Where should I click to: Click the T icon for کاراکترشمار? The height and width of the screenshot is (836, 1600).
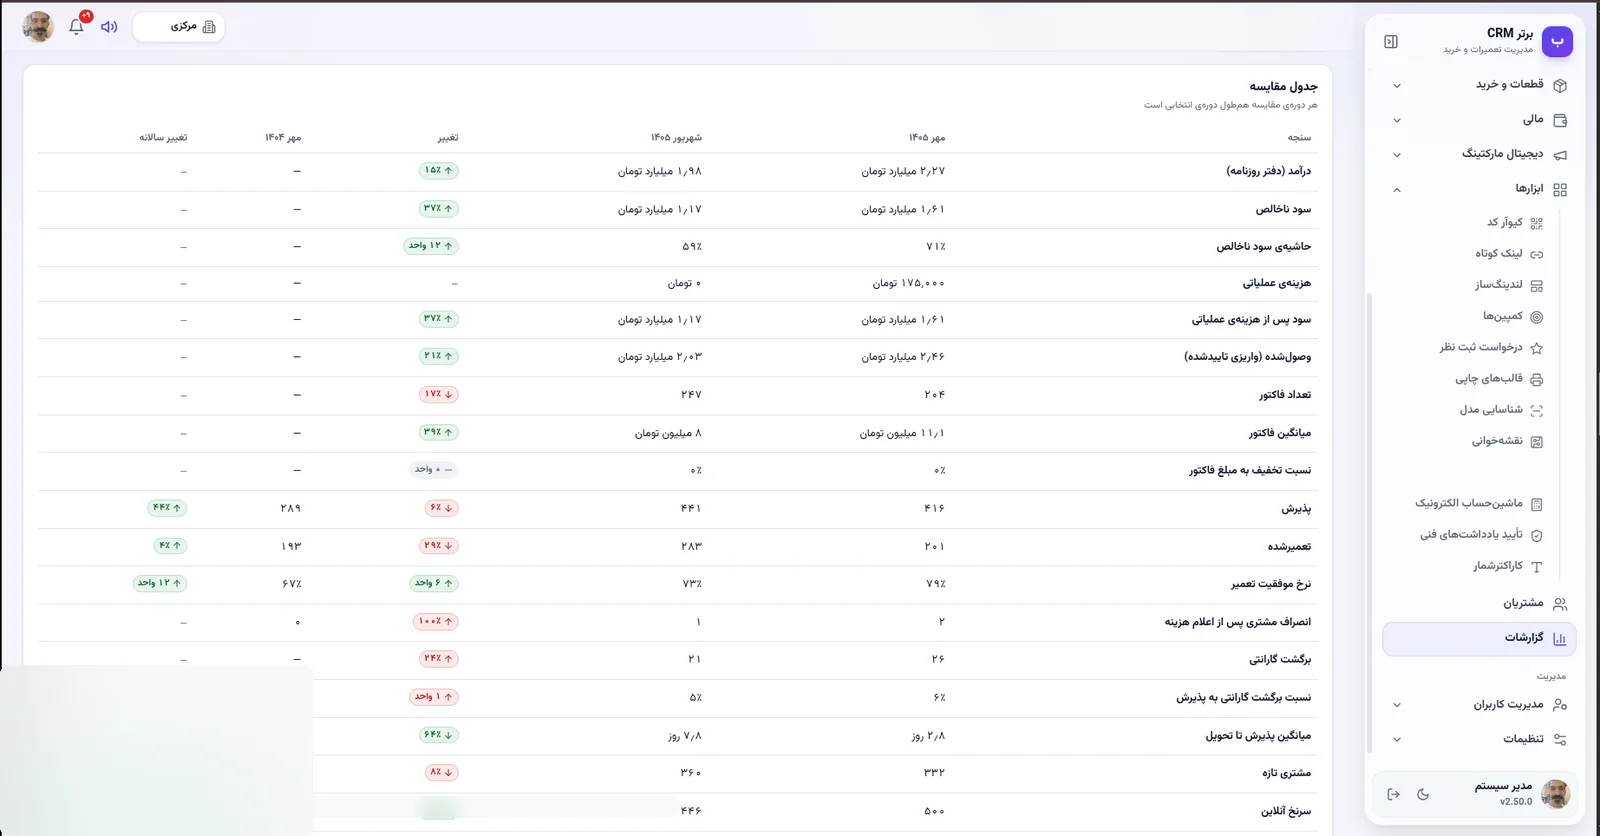[1537, 567]
